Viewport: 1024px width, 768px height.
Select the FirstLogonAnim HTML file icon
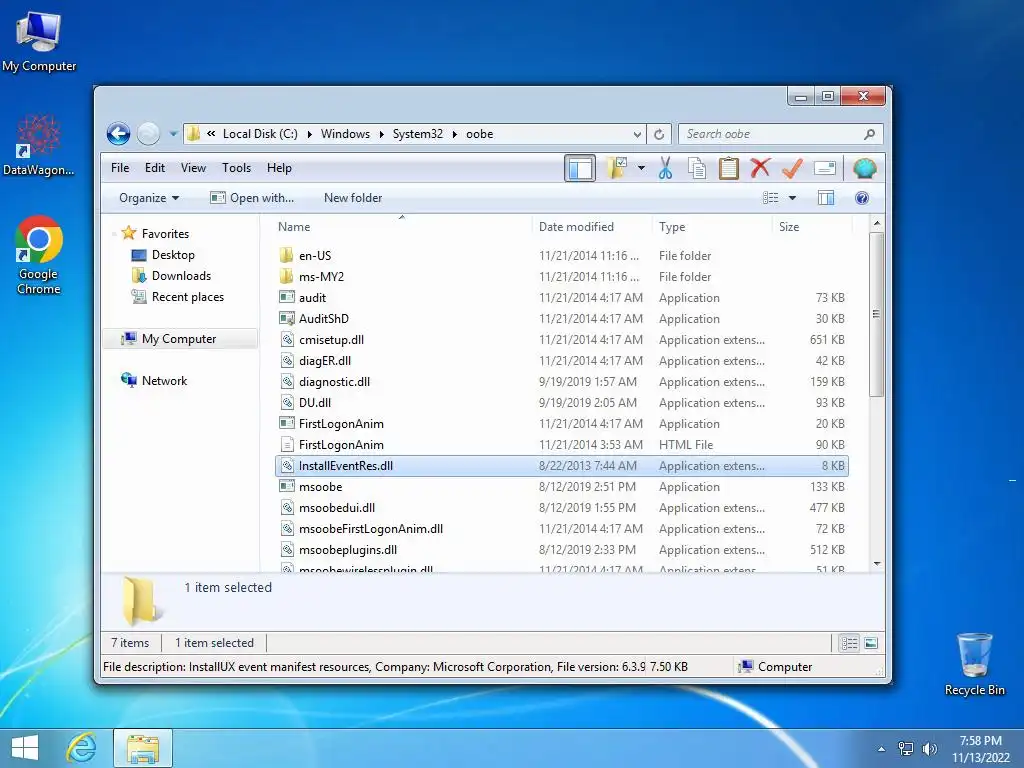tap(287, 445)
